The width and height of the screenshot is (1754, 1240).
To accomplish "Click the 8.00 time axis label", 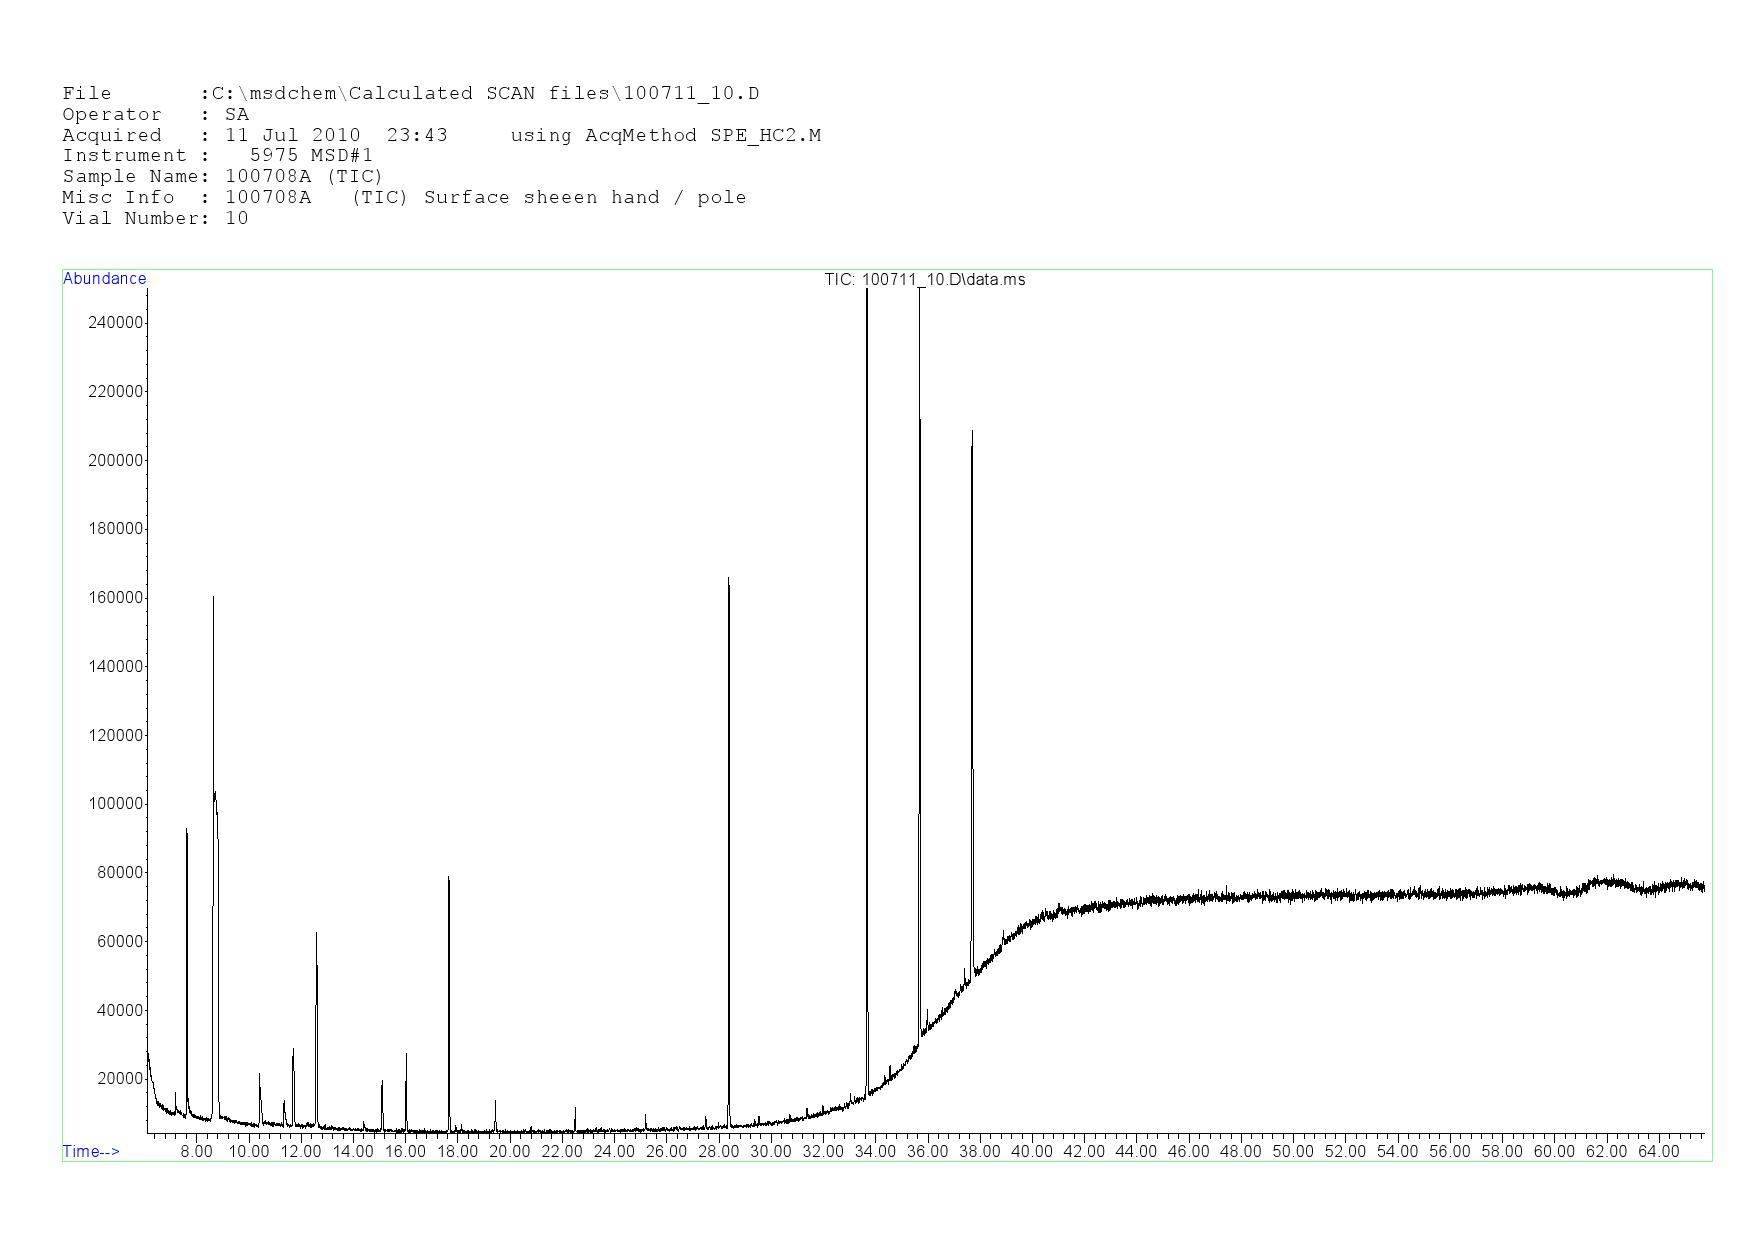I will pos(196,1152).
